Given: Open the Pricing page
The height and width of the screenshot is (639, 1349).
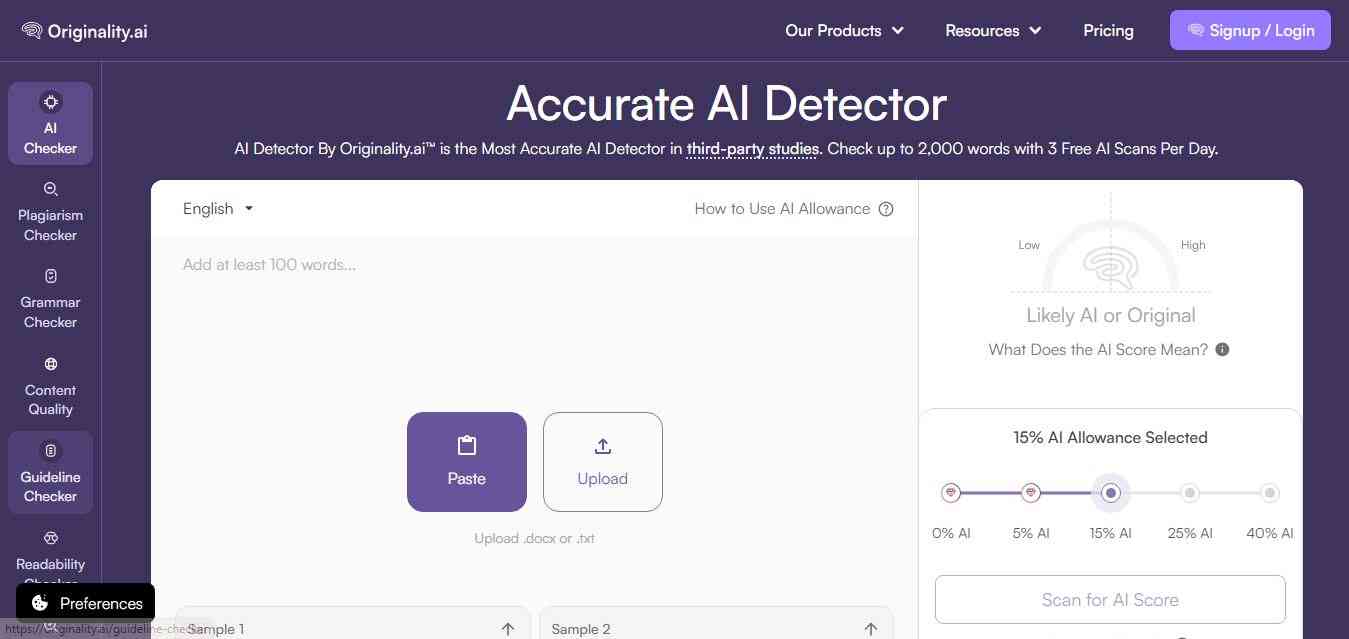Looking at the screenshot, I should [1108, 31].
